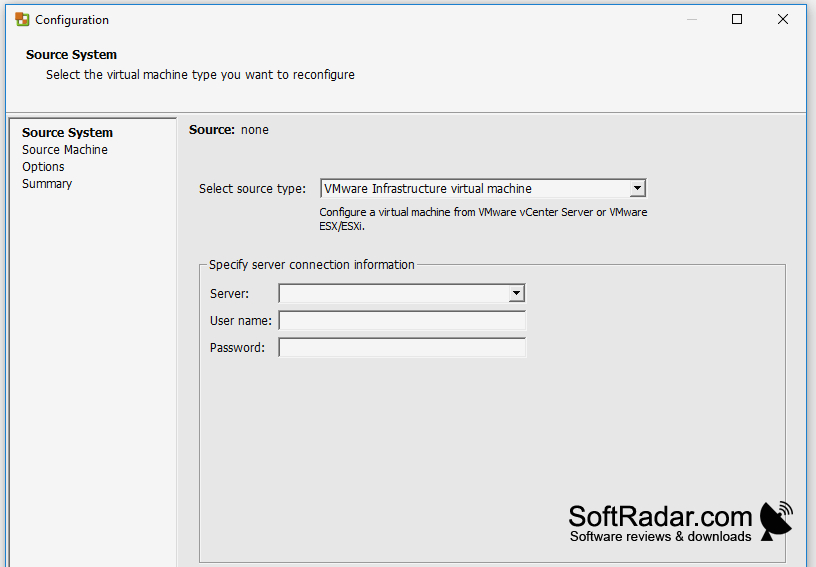This screenshot has height=567, width=816.
Task: Maximize the Configuration window
Action: (x=736, y=20)
